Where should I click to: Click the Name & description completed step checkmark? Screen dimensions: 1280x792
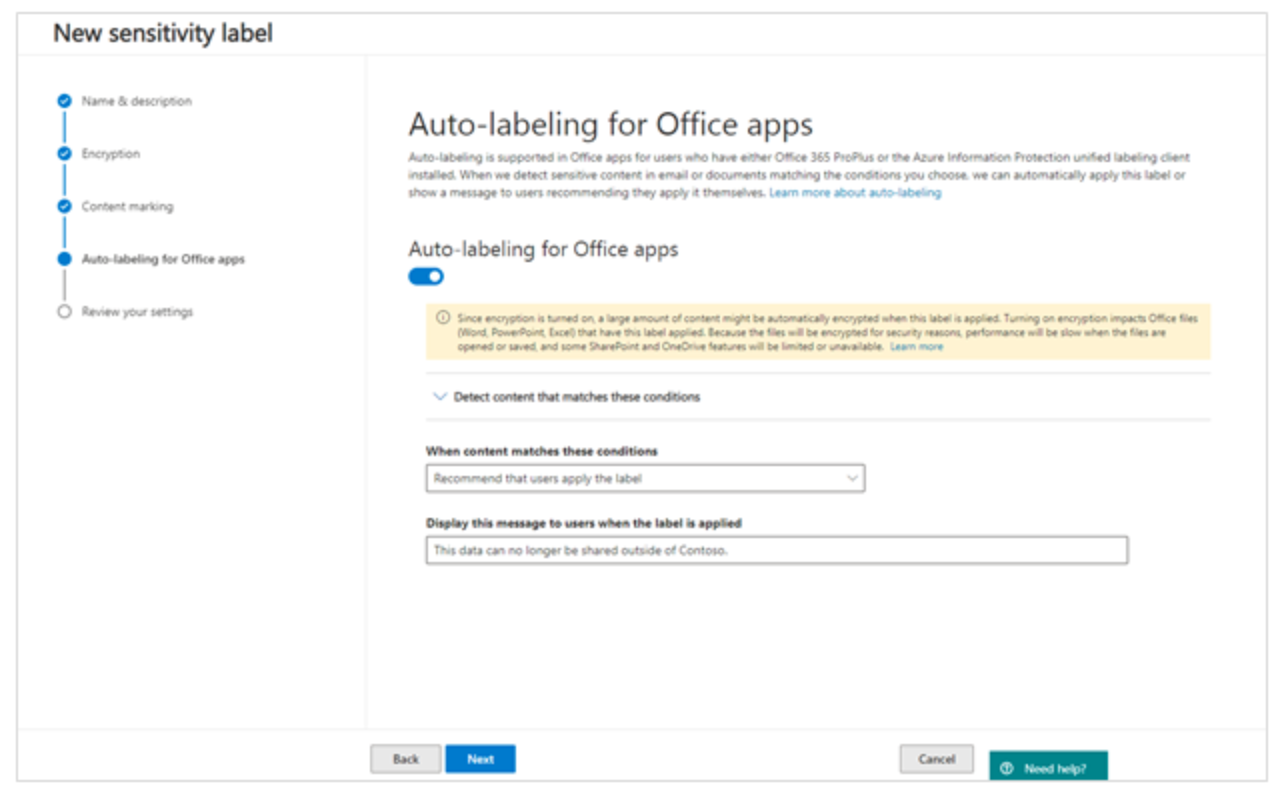65,101
